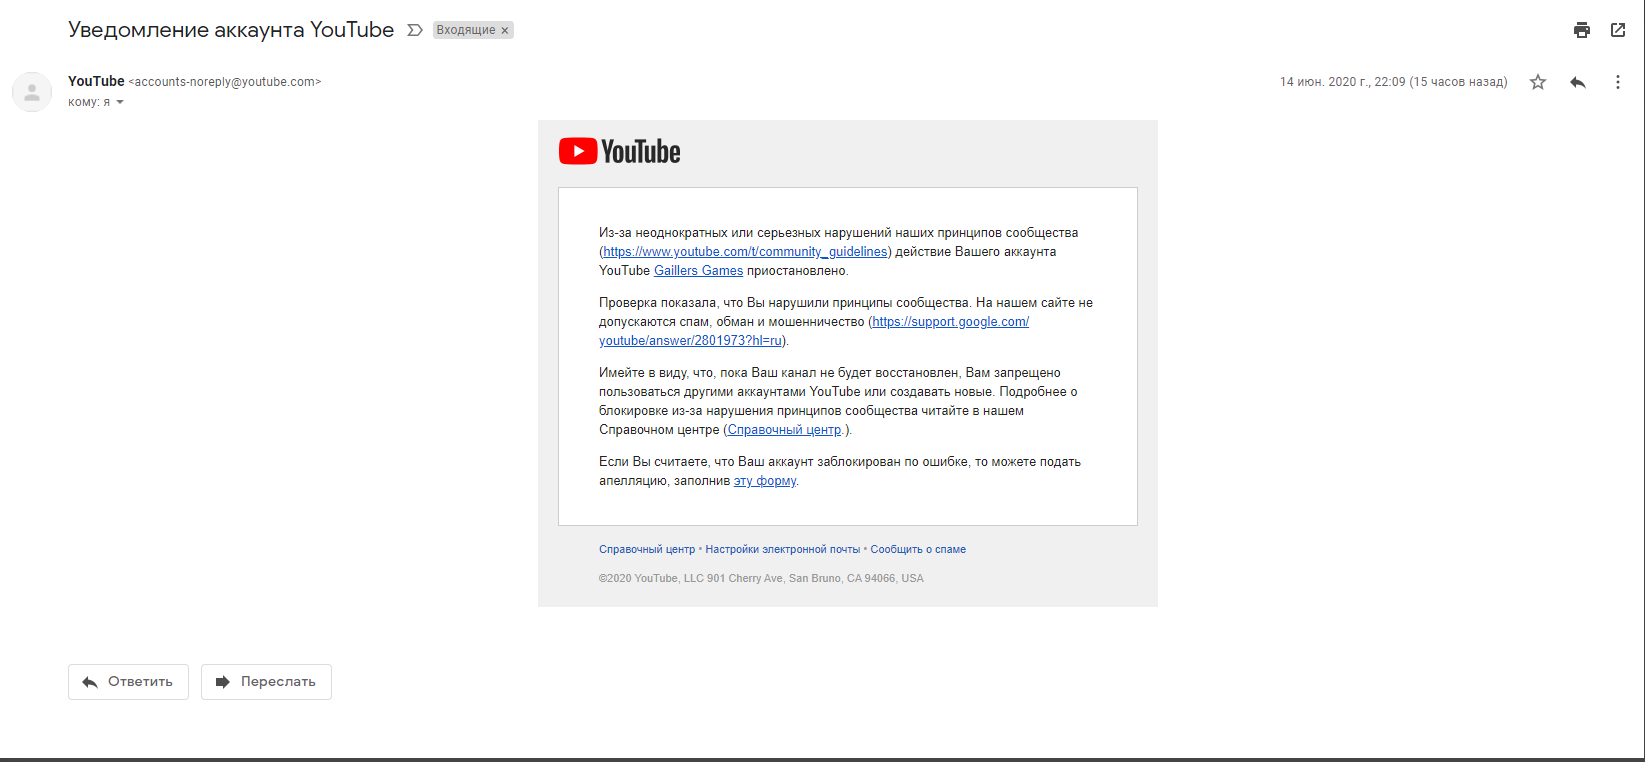Print this email with the printer icon

coord(1582,30)
